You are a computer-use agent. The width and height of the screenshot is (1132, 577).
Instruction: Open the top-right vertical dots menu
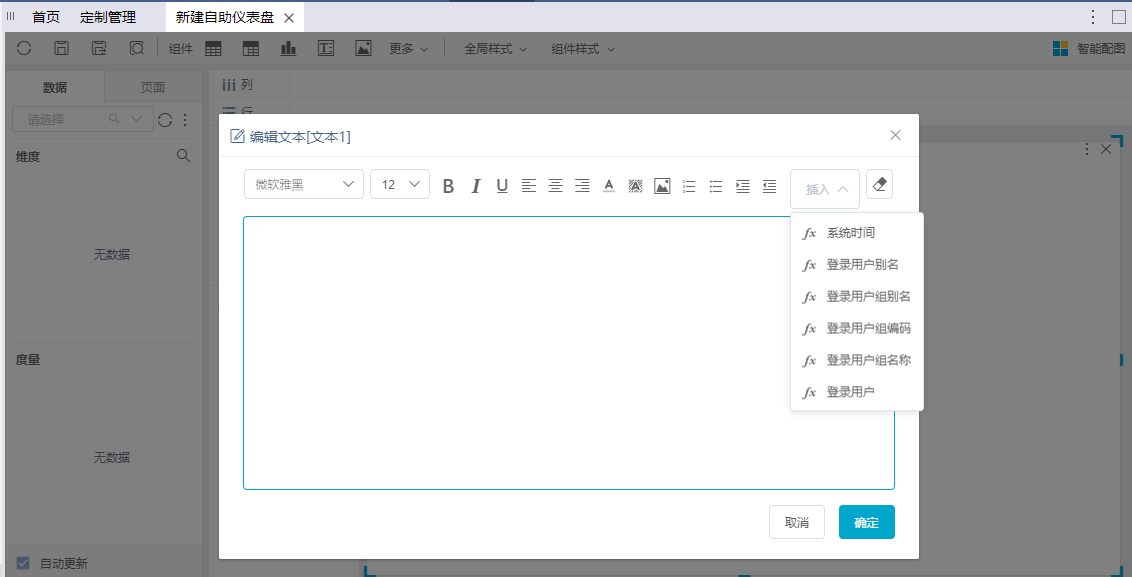(1094, 17)
